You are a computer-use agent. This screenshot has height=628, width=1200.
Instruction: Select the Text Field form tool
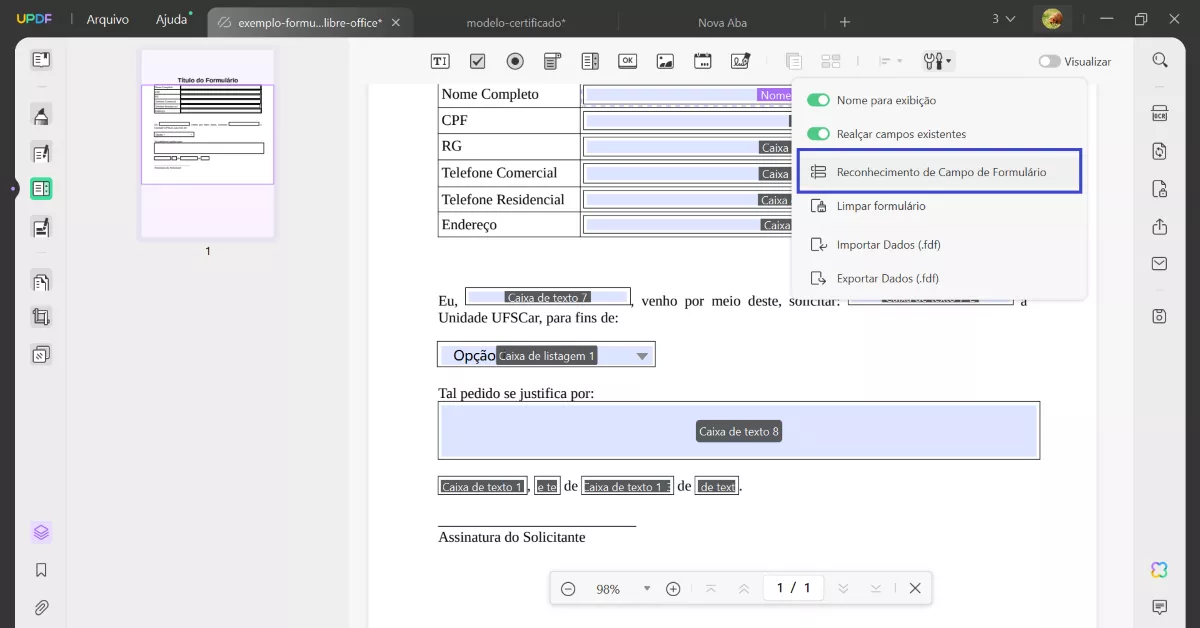pos(439,60)
